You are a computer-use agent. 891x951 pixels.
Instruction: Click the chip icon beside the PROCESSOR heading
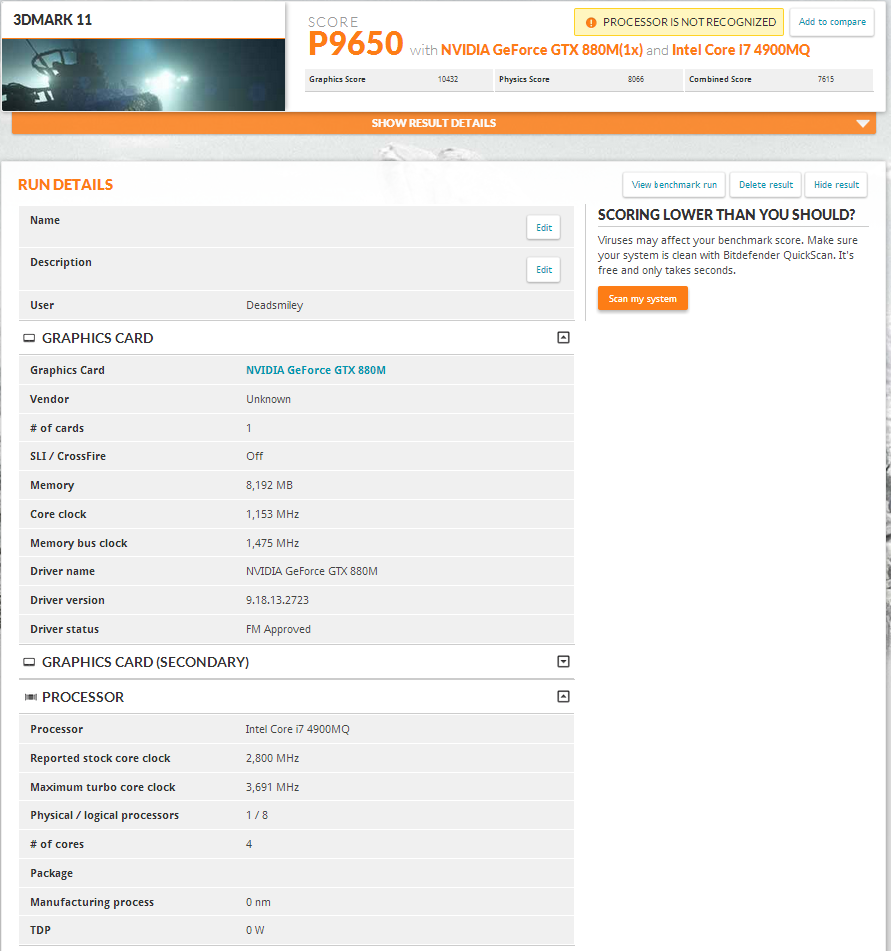pos(30,697)
